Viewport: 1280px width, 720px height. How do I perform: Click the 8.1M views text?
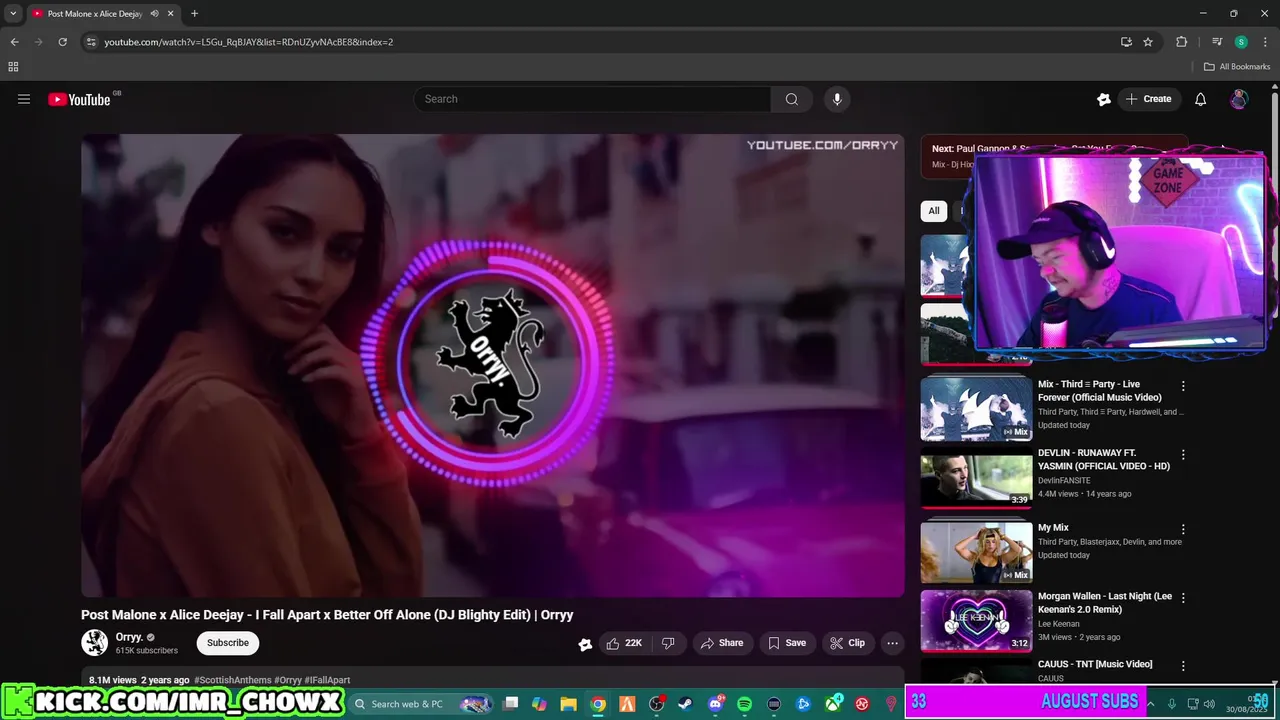[112, 680]
